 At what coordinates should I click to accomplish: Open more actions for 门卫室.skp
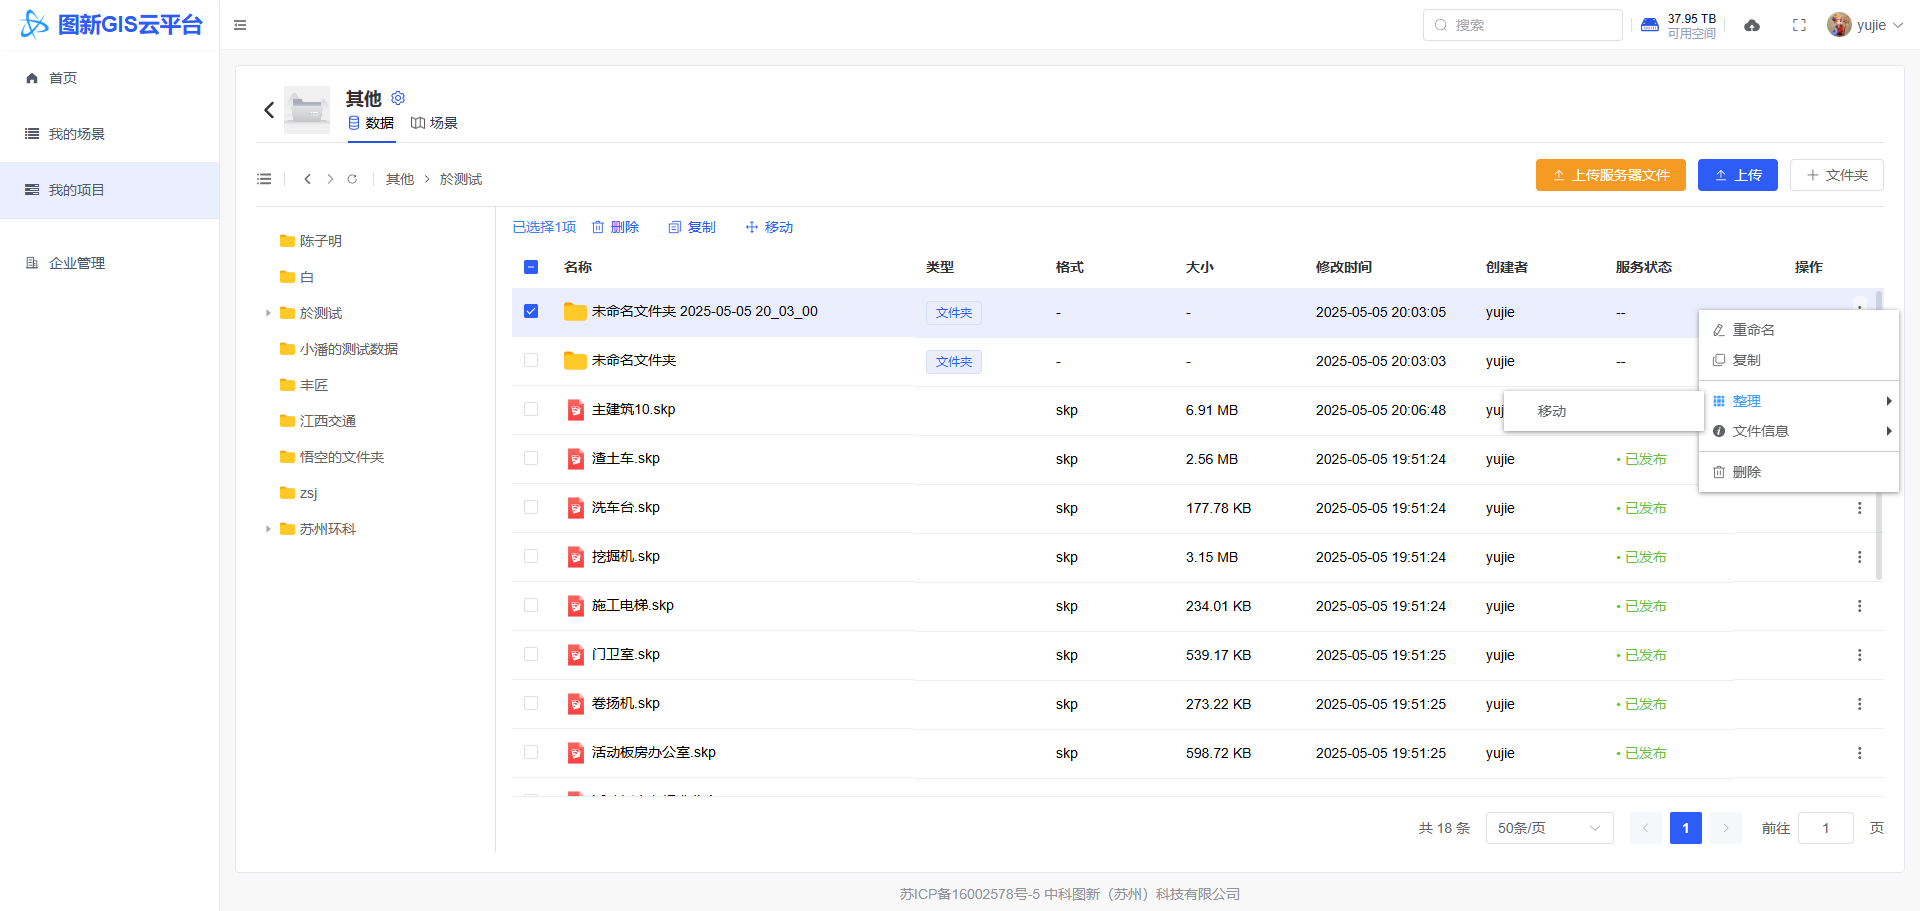(1860, 655)
